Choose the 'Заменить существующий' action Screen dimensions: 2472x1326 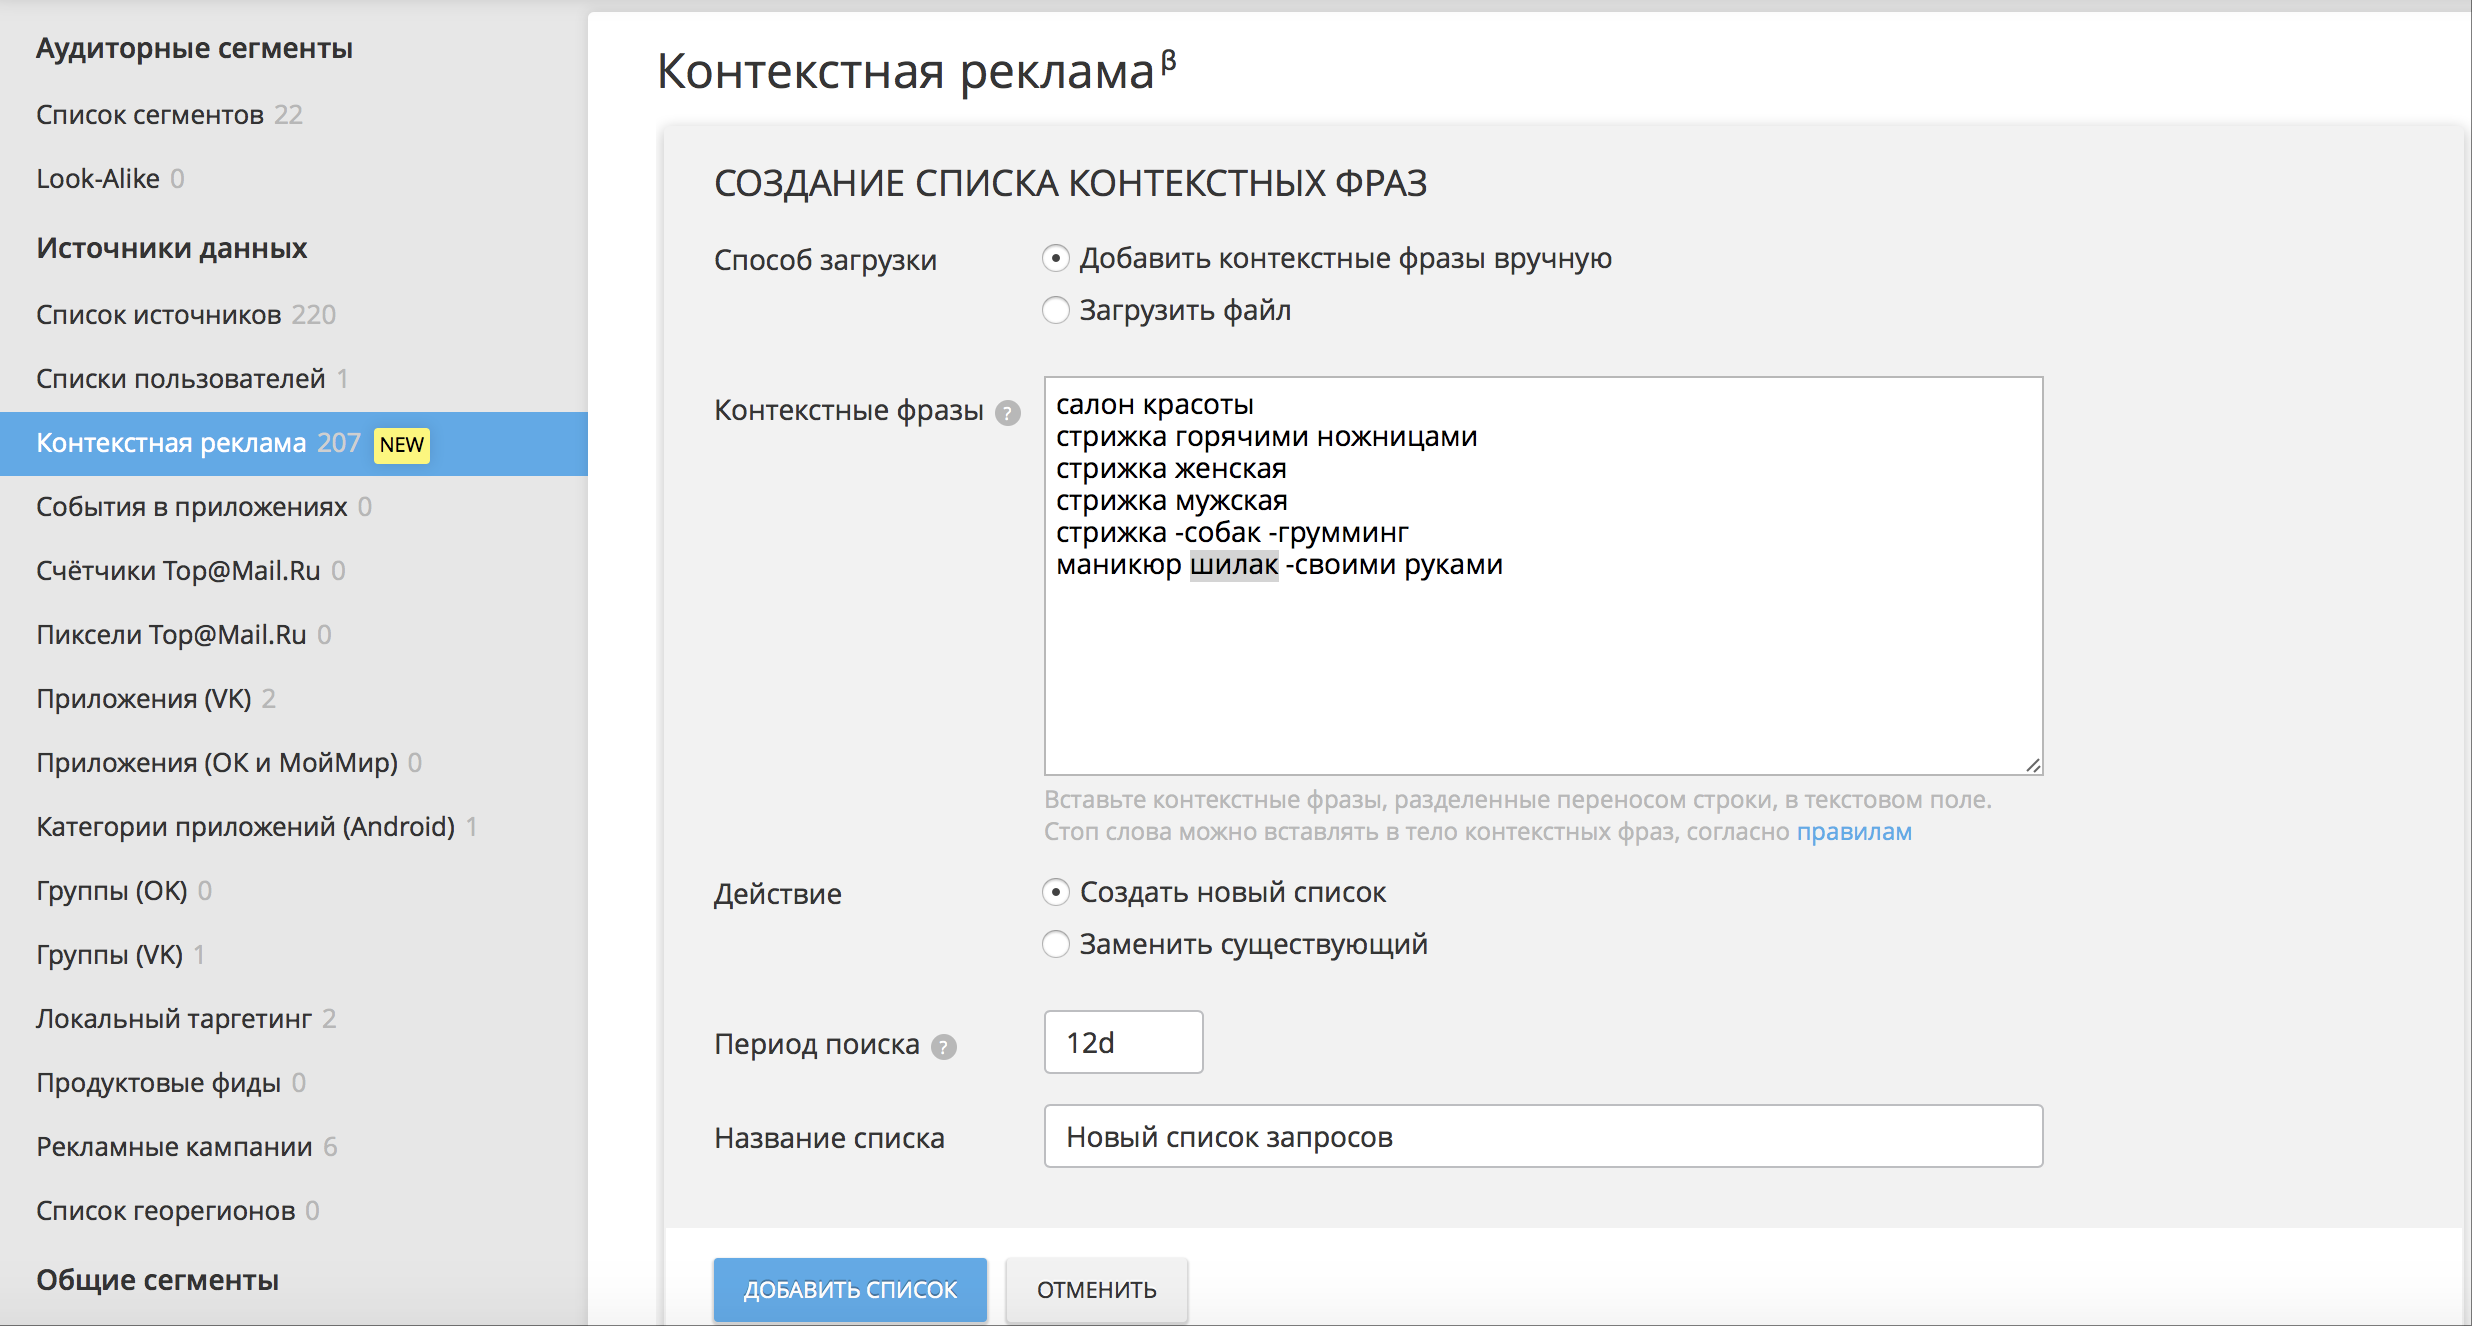[x=1056, y=944]
